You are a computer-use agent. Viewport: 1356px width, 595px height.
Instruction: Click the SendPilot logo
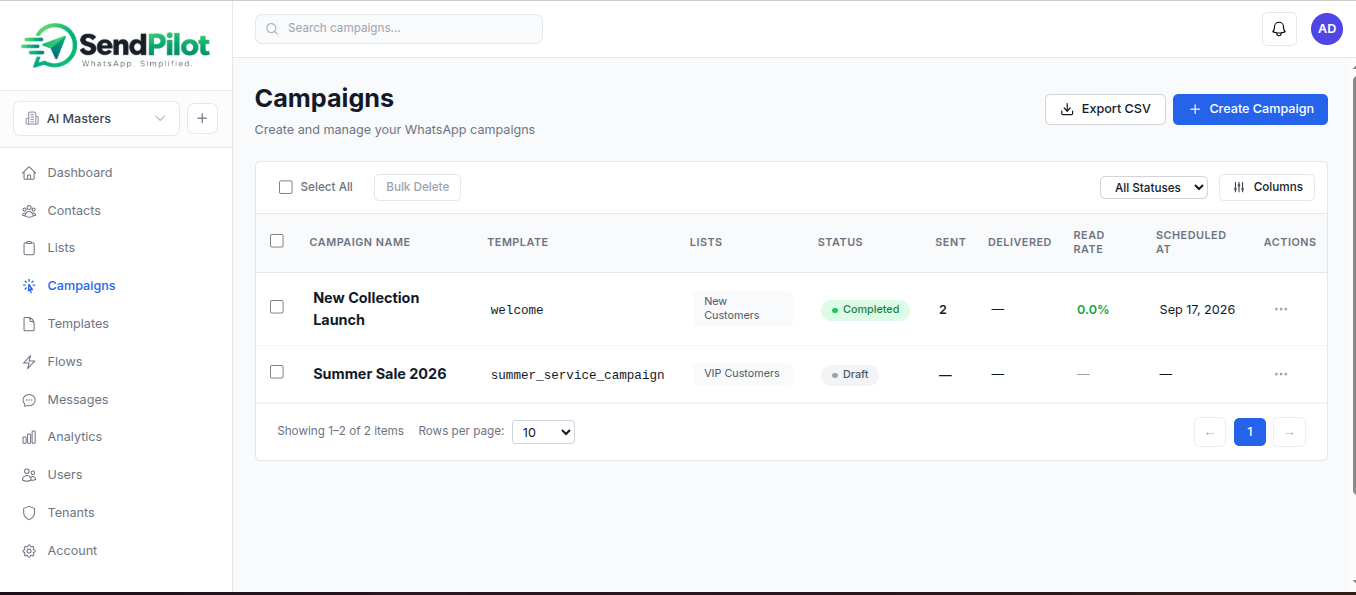point(116,46)
